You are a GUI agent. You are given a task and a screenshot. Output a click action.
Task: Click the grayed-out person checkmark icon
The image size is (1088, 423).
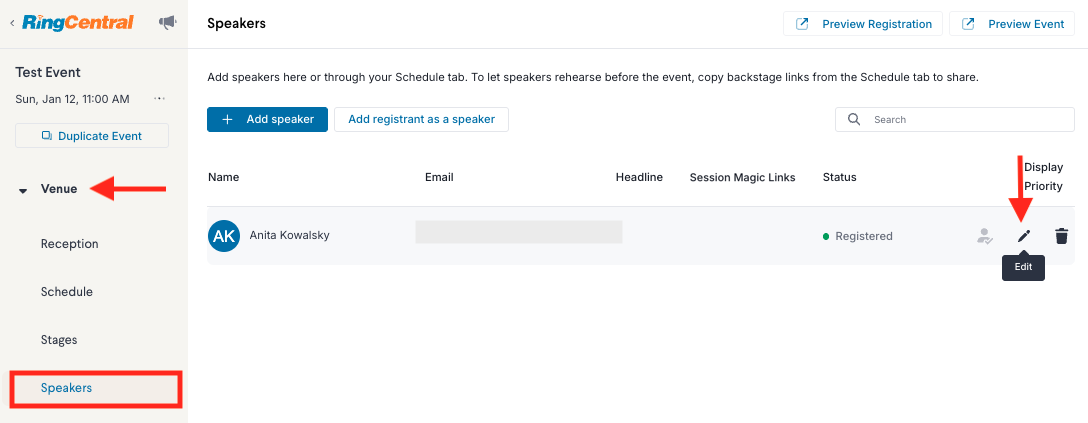984,236
